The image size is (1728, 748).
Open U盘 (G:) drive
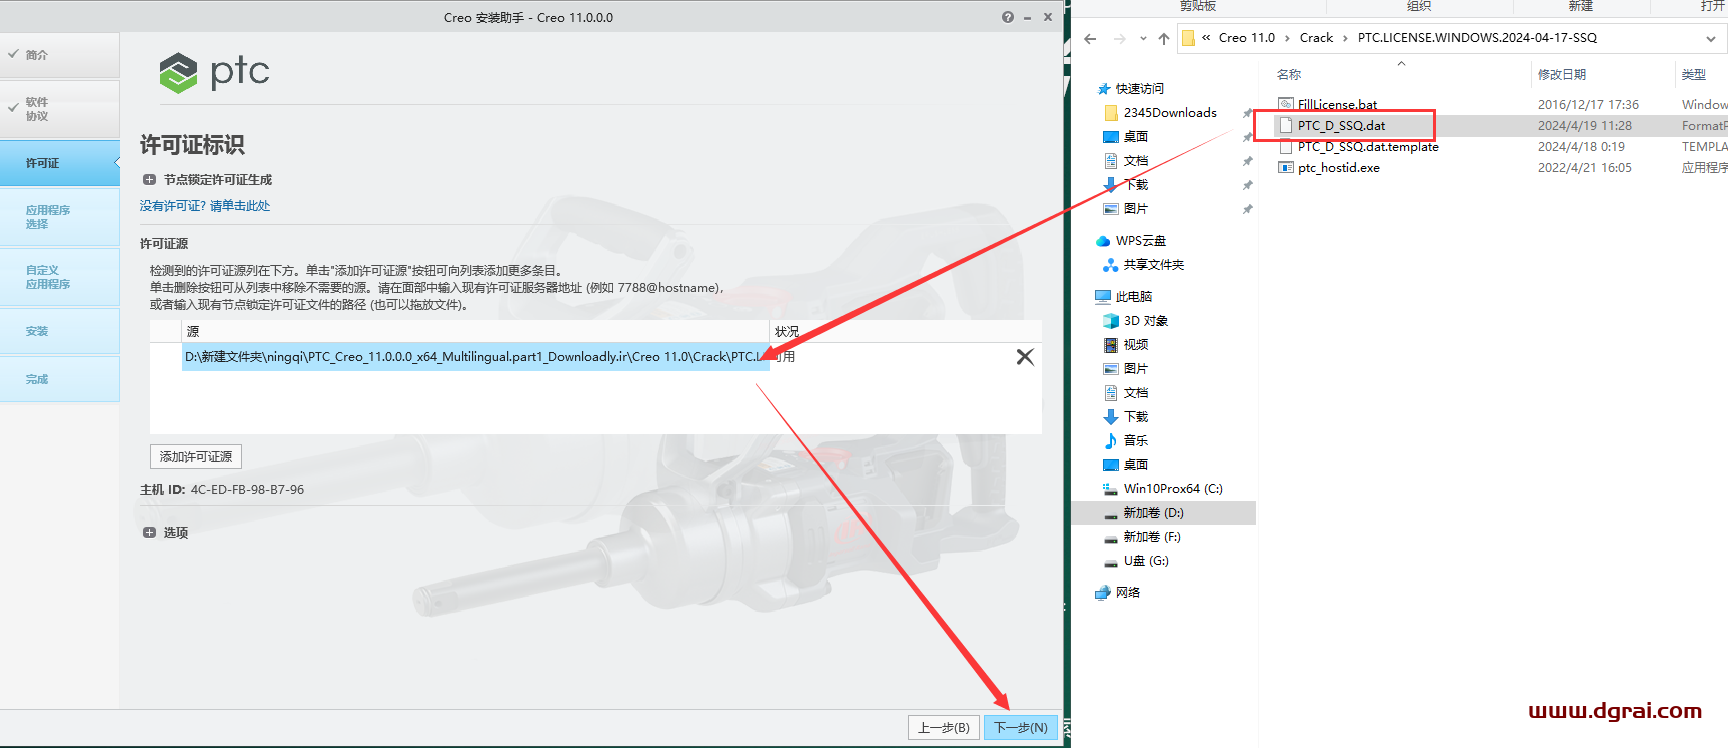[x=1146, y=561]
